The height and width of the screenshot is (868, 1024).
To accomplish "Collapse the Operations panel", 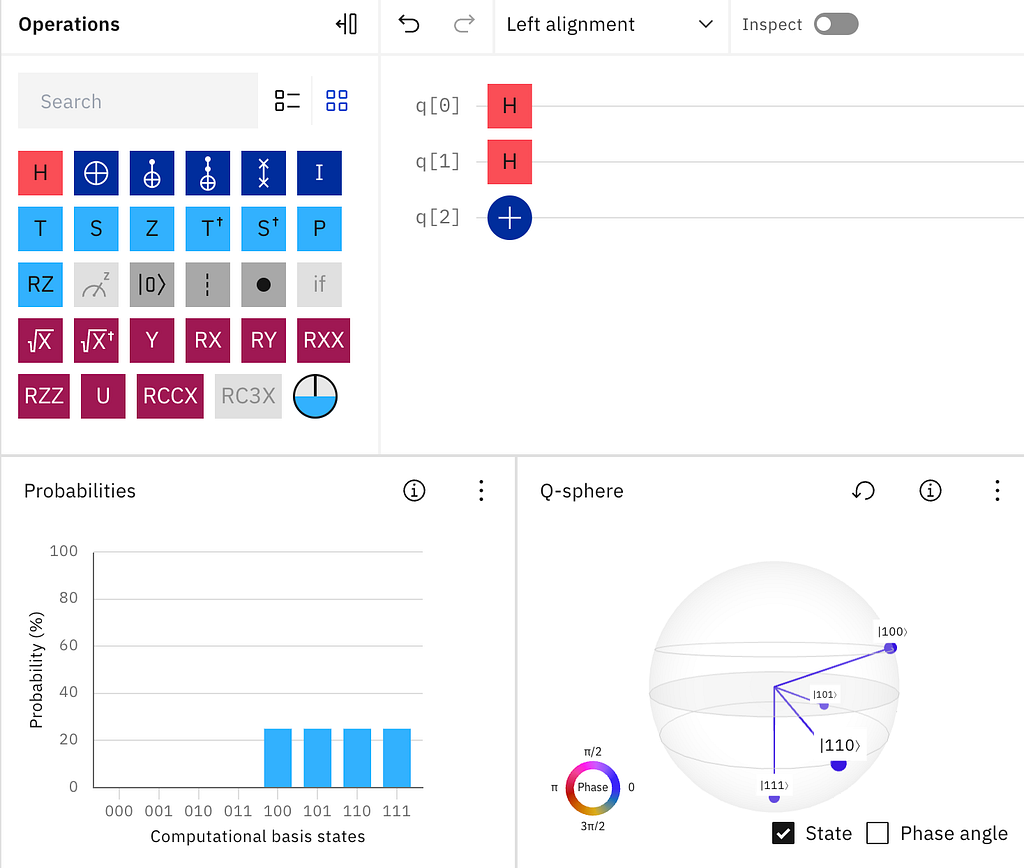I will pyautogui.click(x=347, y=25).
